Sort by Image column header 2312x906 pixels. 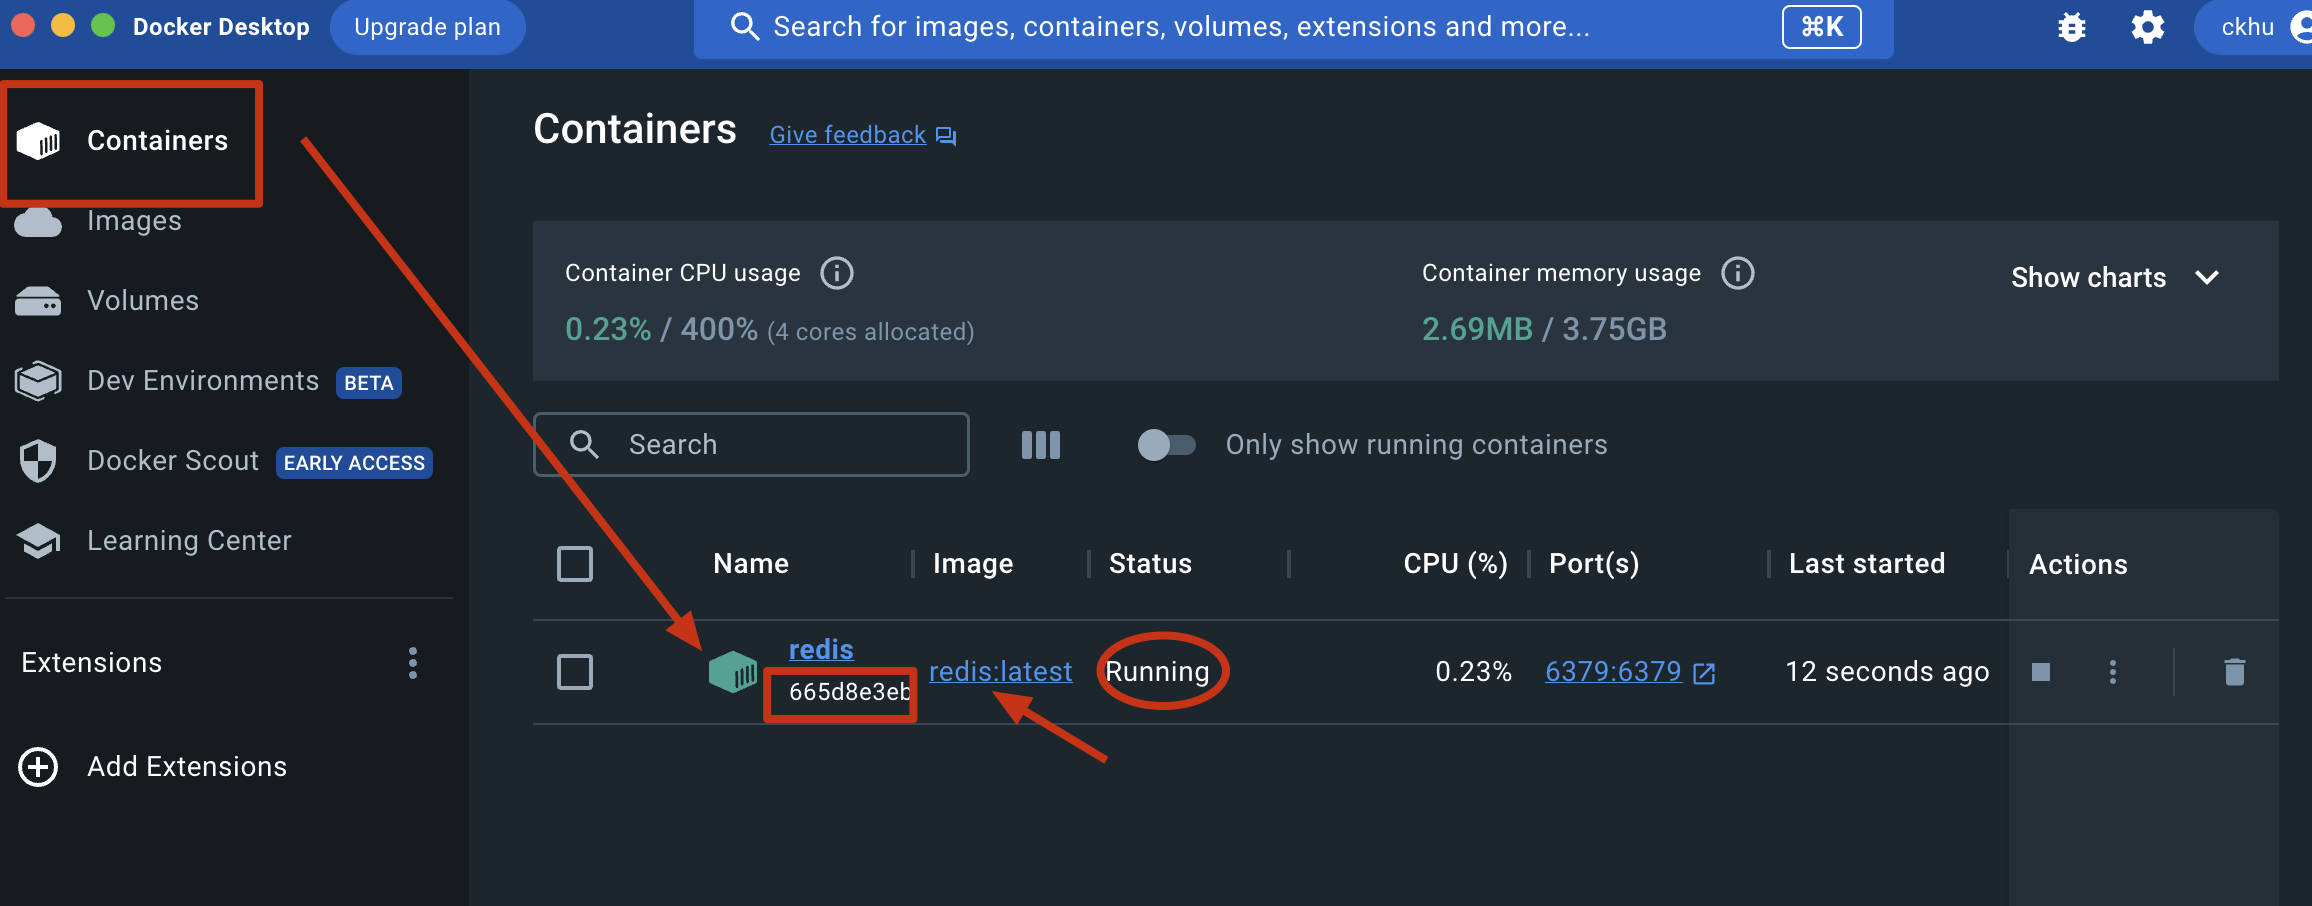pyautogui.click(x=973, y=564)
